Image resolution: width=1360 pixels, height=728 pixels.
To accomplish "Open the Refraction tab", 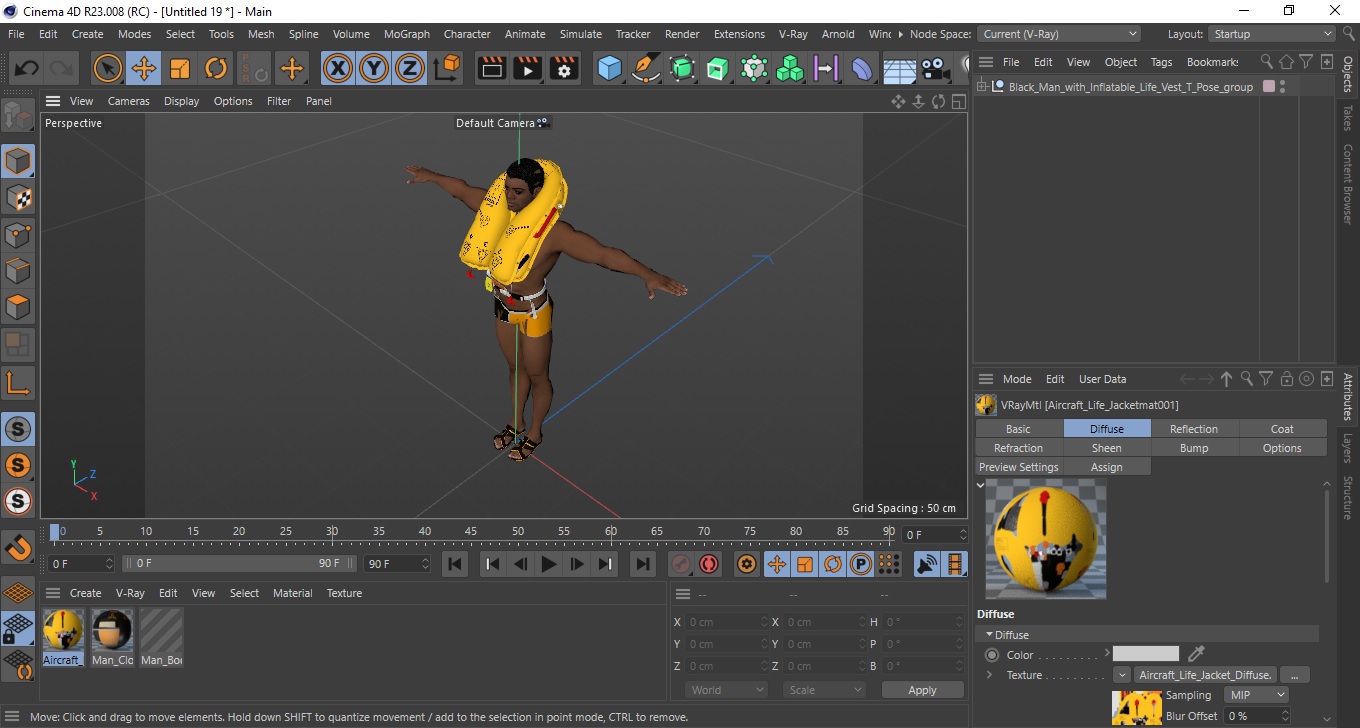I will [1018, 448].
